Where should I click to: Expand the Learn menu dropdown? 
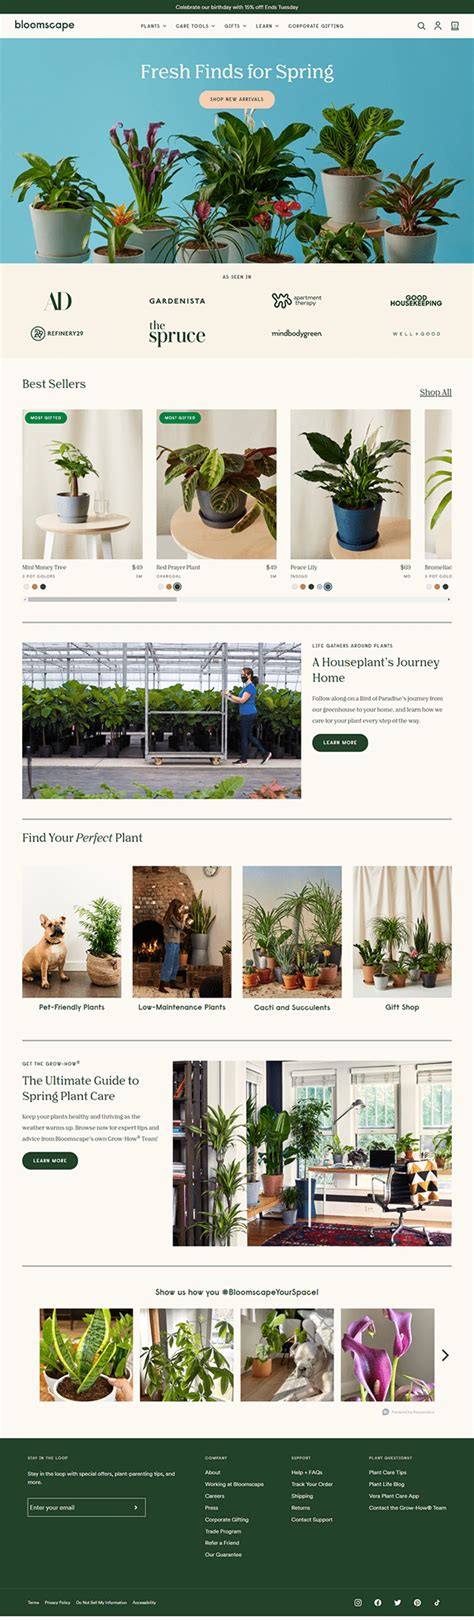[x=266, y=26]
